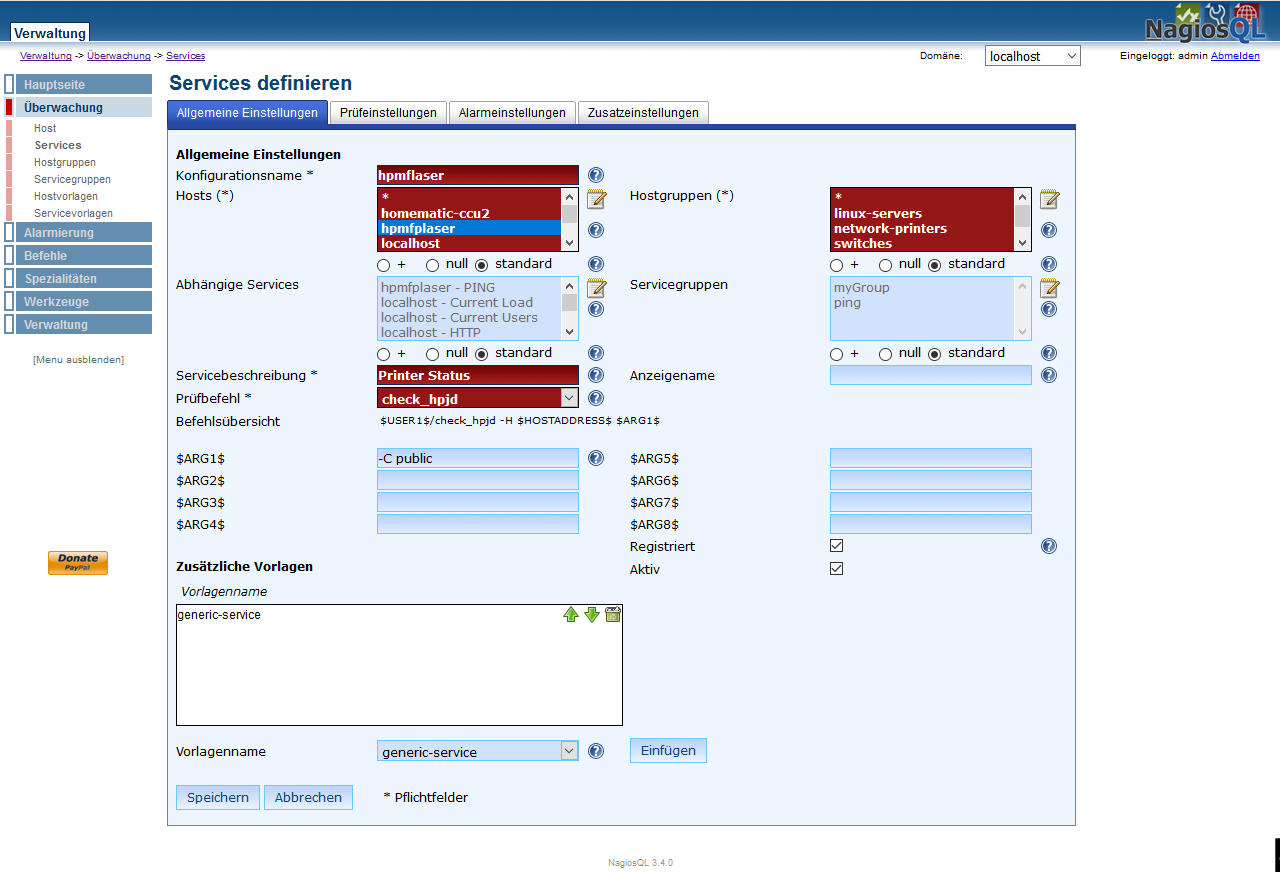Viewport: 1280px width, 872px height.
Task: Open Vorlagenname generic-service dropdown
Action: [x=478, y=751]
